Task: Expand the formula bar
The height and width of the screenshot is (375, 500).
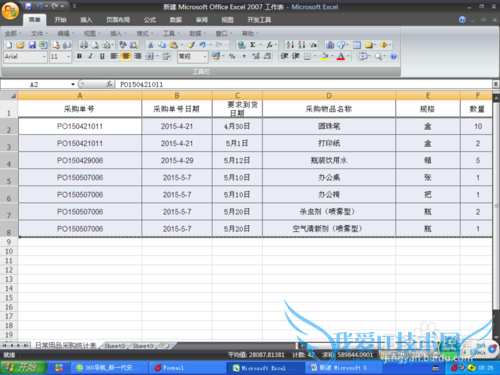Action: coord(496,84)
